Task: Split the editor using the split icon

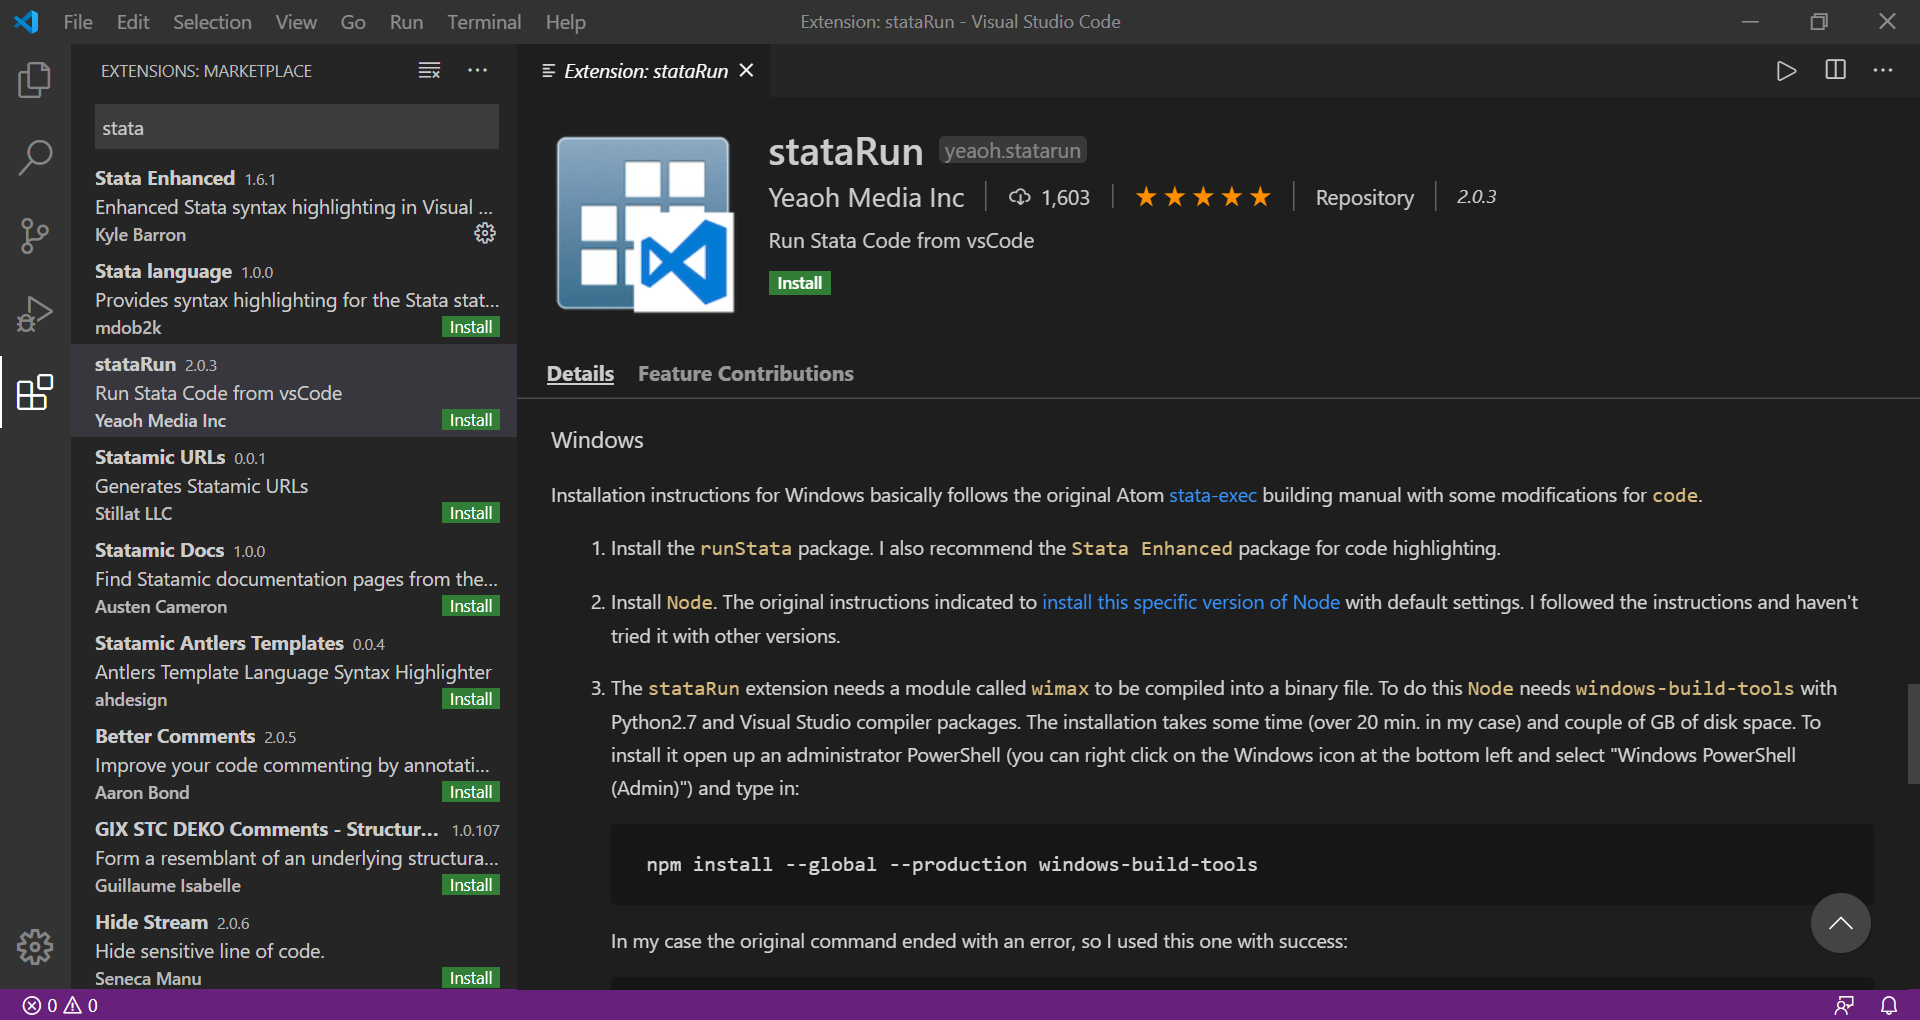Action: (x=1836, y=70)
